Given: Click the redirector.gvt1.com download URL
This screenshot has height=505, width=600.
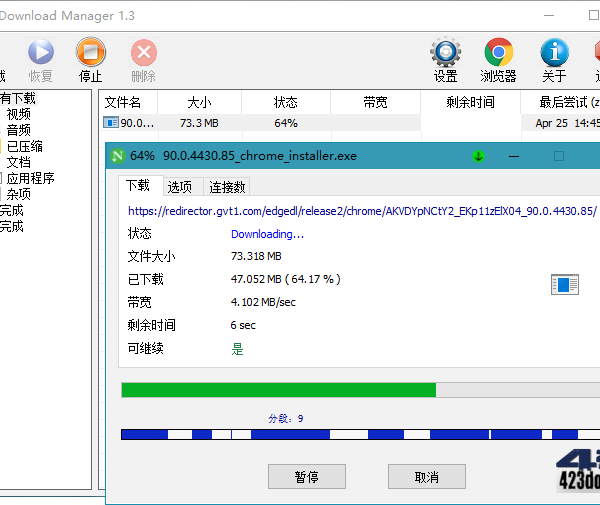Looking at the screenshot, I should tap(362, 211).
